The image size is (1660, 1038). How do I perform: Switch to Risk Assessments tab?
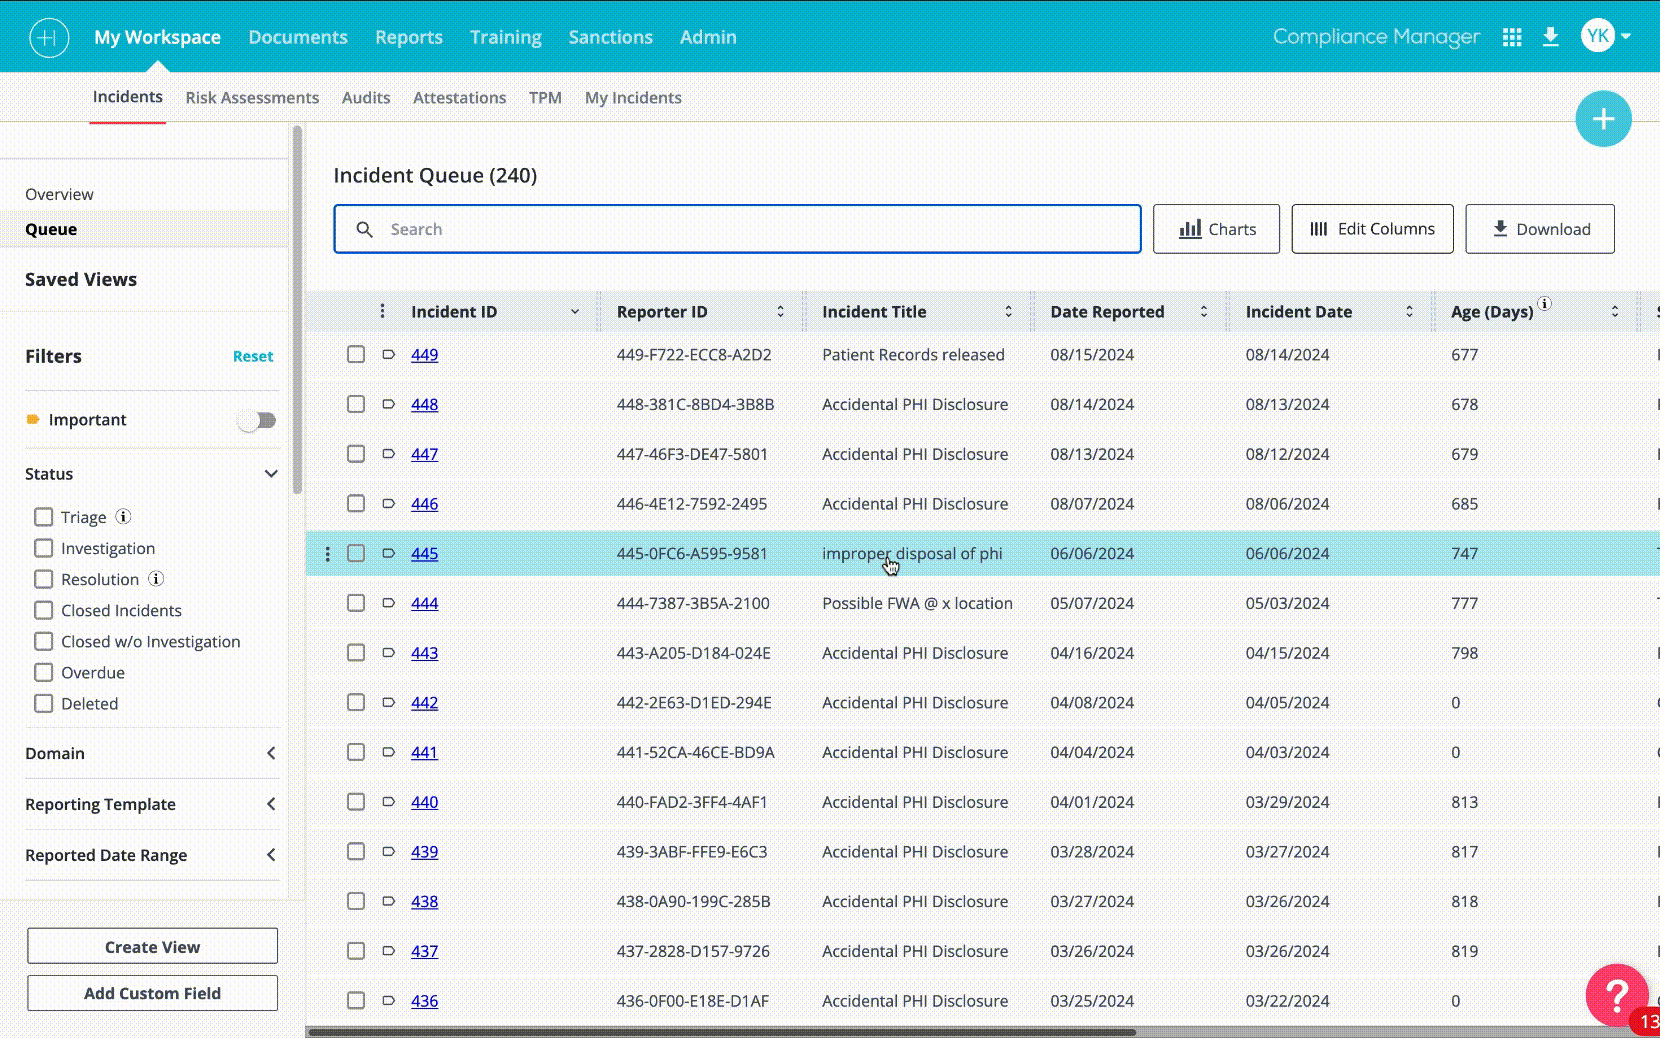[252, 98]
